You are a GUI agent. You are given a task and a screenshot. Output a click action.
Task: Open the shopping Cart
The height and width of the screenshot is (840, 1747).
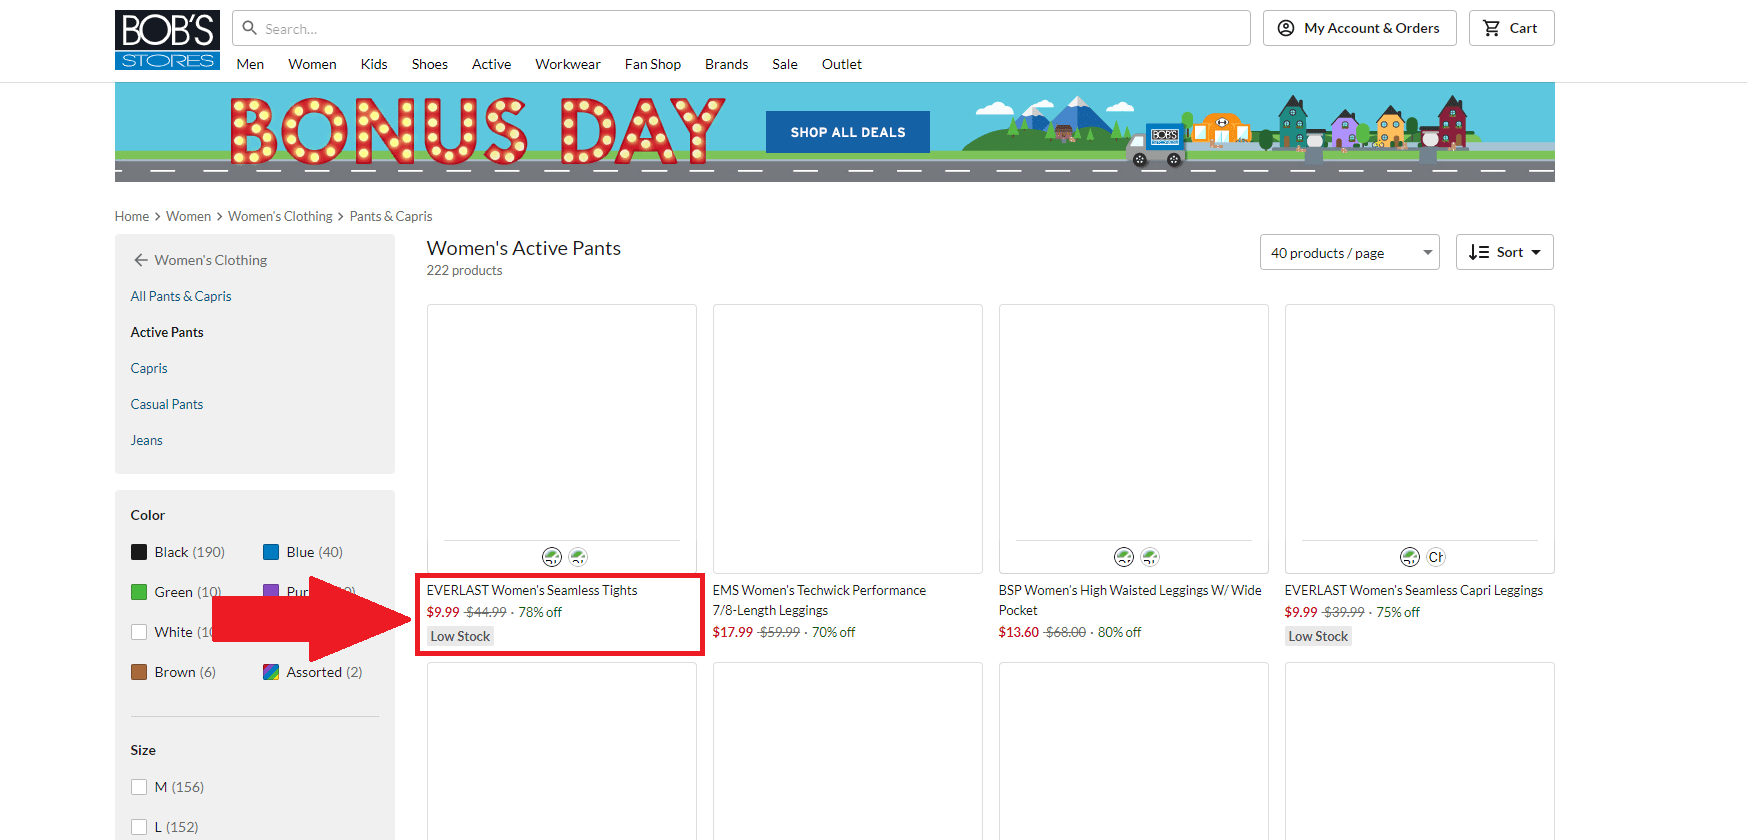point(1510,28)
